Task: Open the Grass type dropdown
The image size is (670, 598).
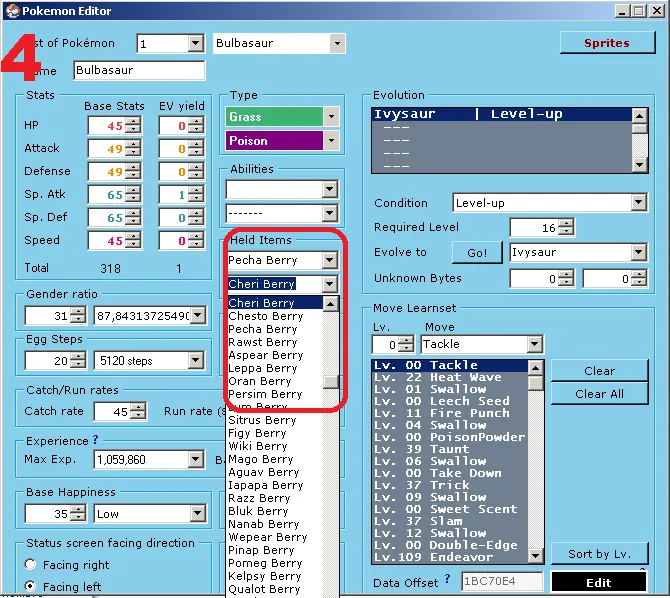Action: click(331, 116)
